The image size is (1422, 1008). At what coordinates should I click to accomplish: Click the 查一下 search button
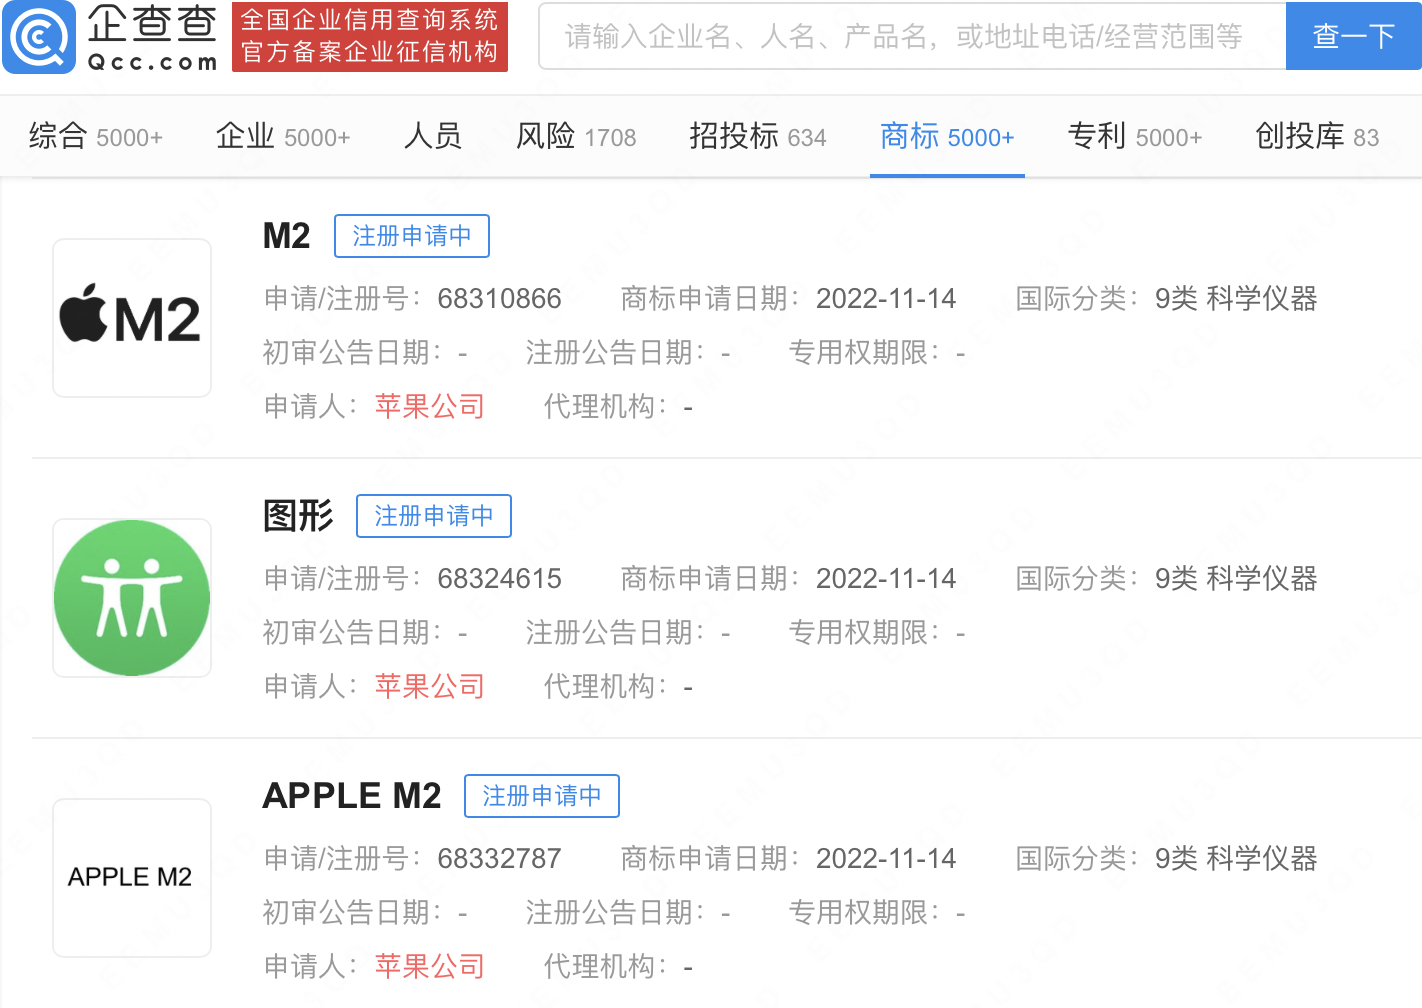[1354, 36]
